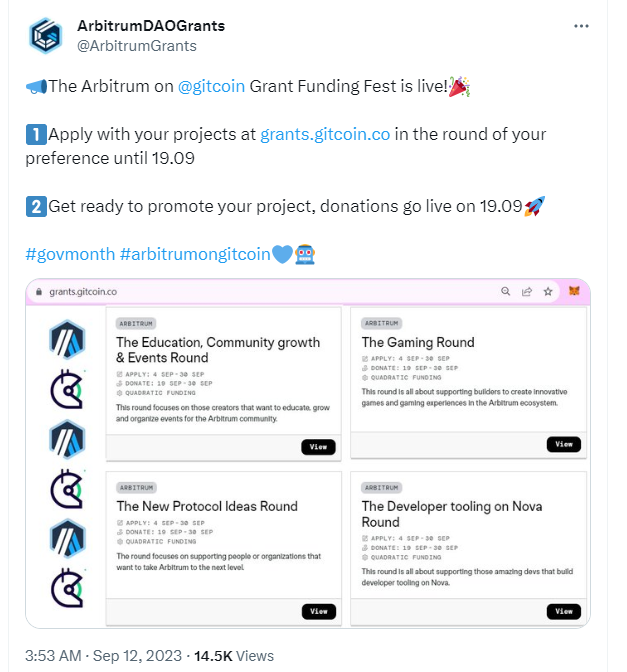Click the @ArbitrumGrants handle
Screen dimensions: 627x672
136,45
